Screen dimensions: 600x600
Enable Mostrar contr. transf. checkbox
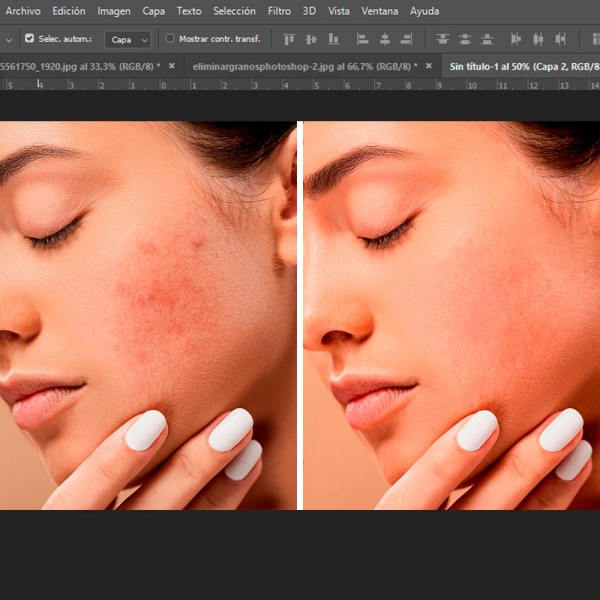170,38
